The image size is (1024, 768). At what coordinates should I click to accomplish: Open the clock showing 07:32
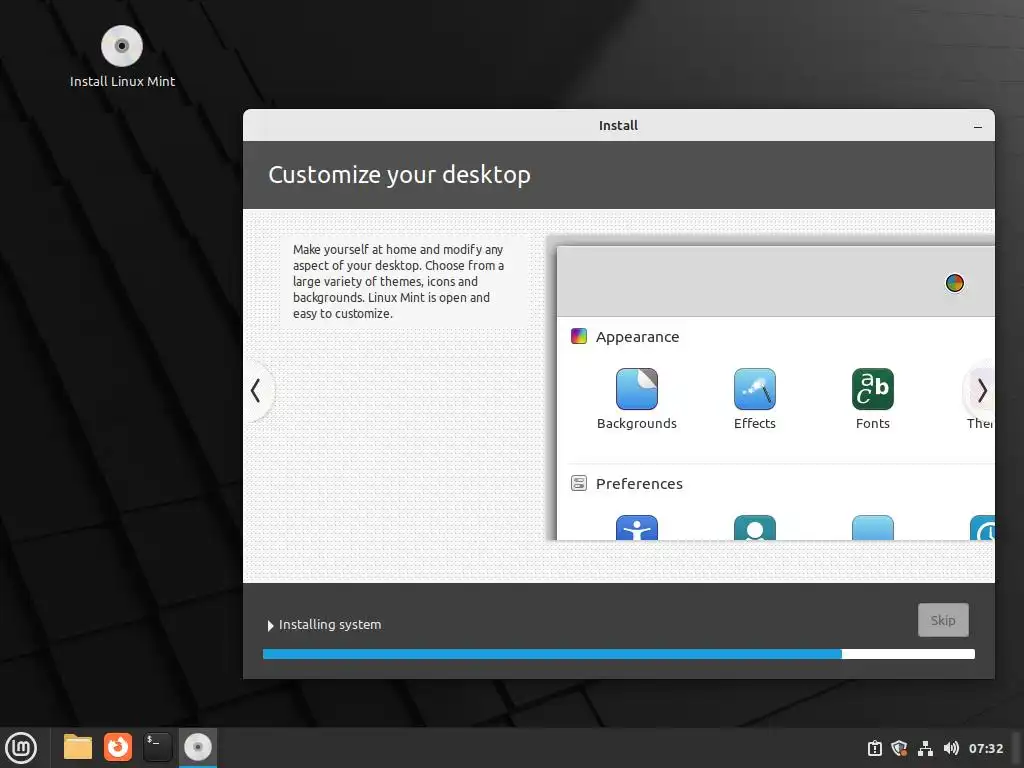[985, 748]
